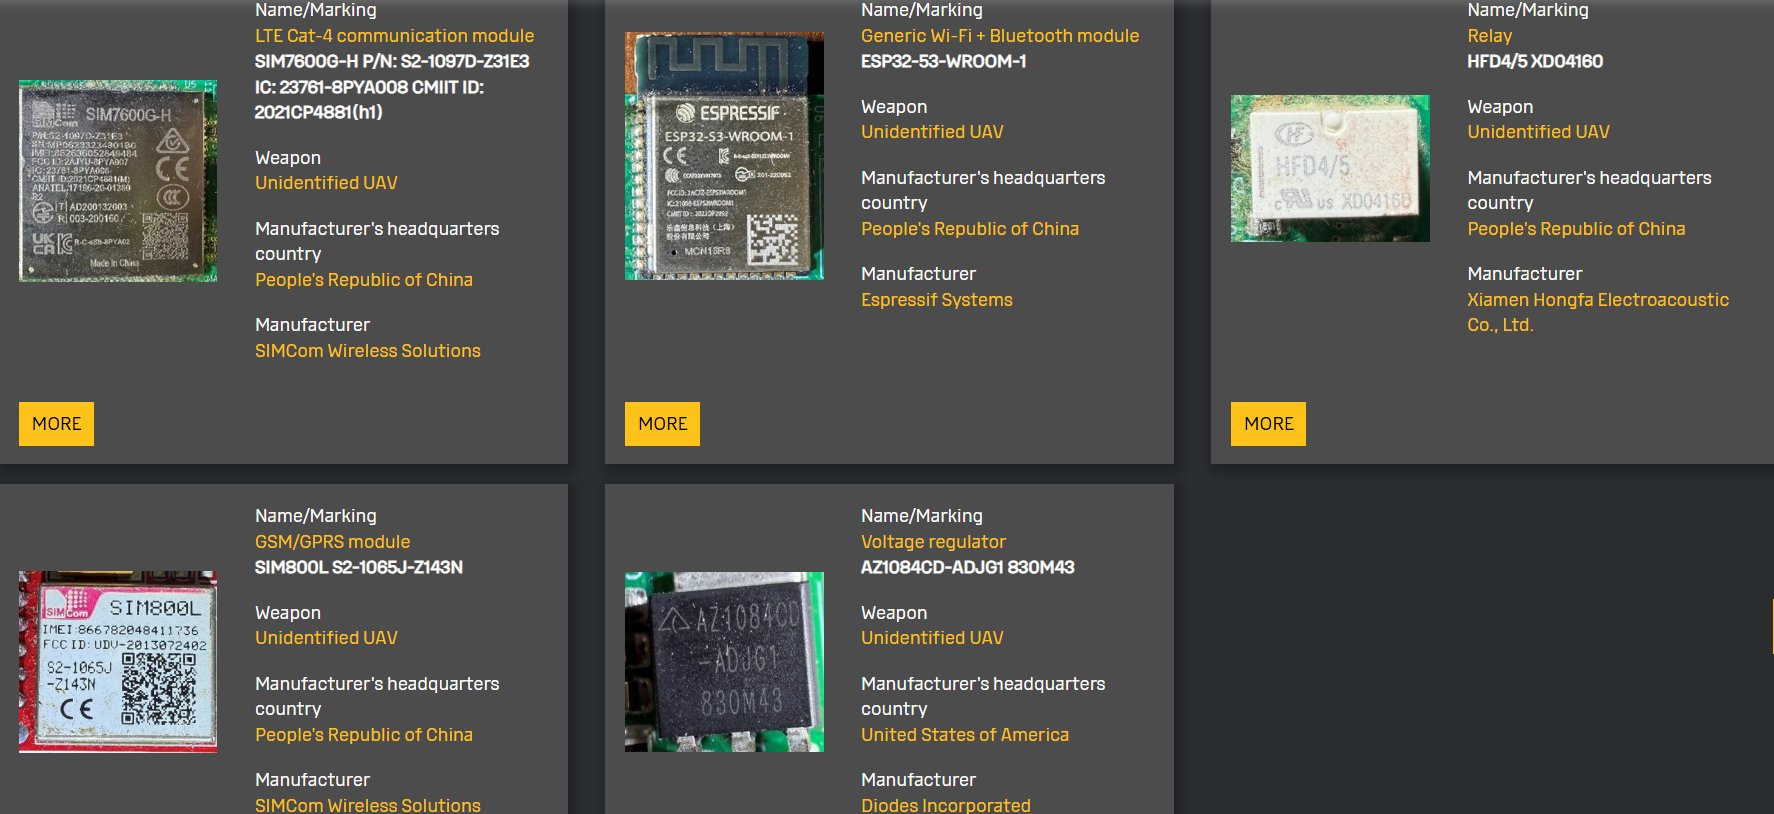Screen dimensions: 1774x814
Task: Open the GSM/GPRS module link
Action: point(332,542)
